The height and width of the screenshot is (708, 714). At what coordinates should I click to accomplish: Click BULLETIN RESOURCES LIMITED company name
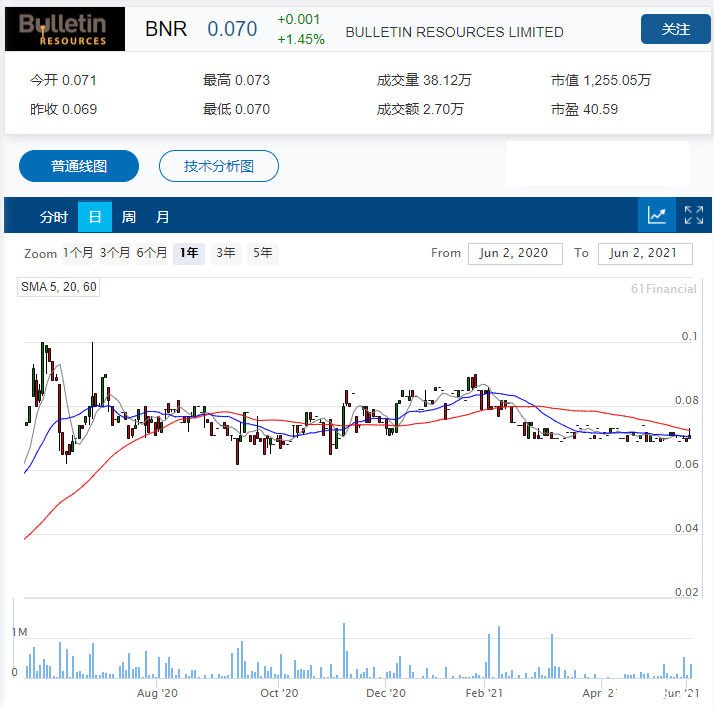point(454,32)
